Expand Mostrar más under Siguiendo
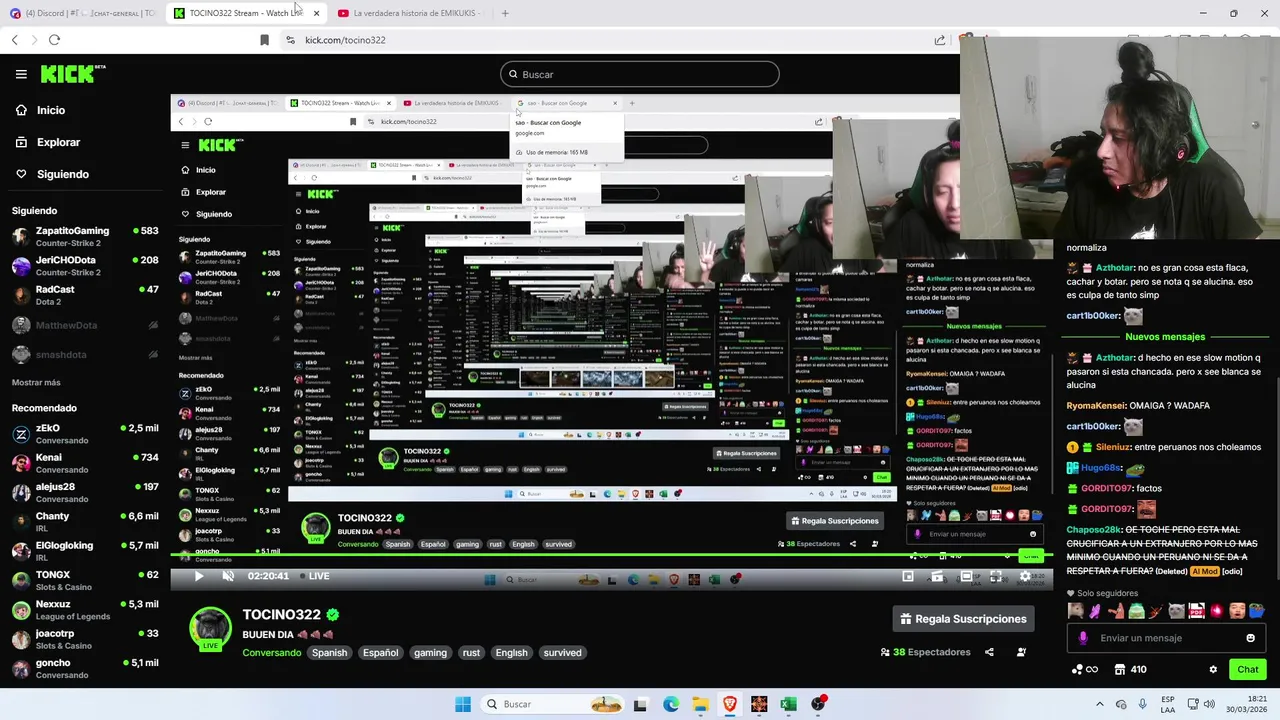 [x=36, y=382]
